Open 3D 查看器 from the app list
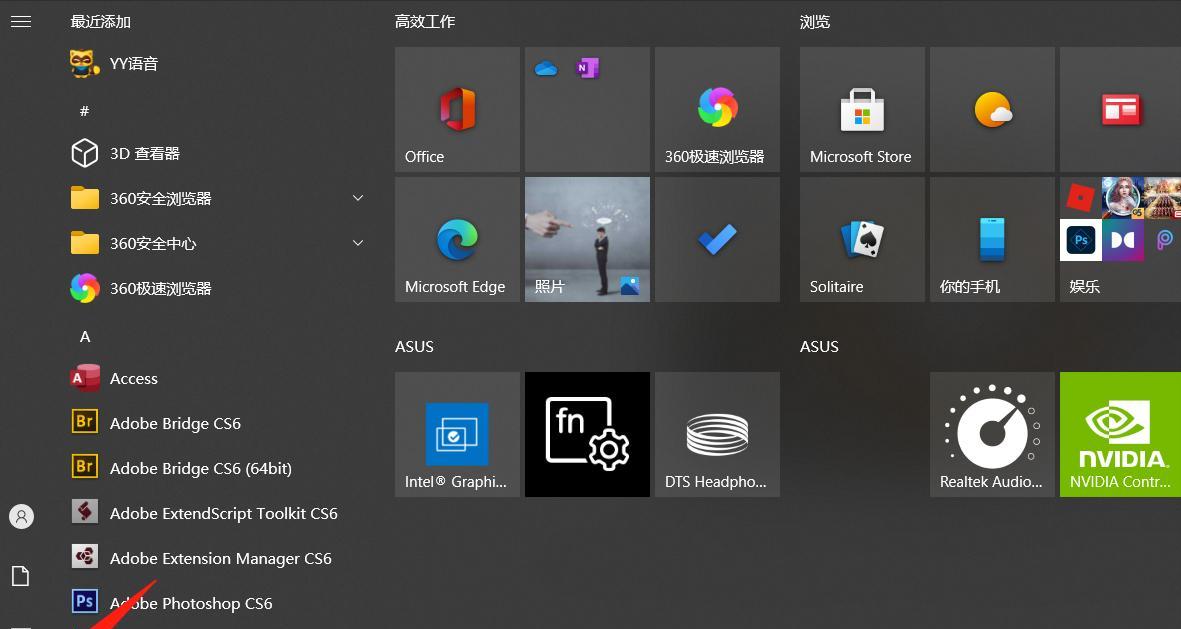 tap(218, 154)
